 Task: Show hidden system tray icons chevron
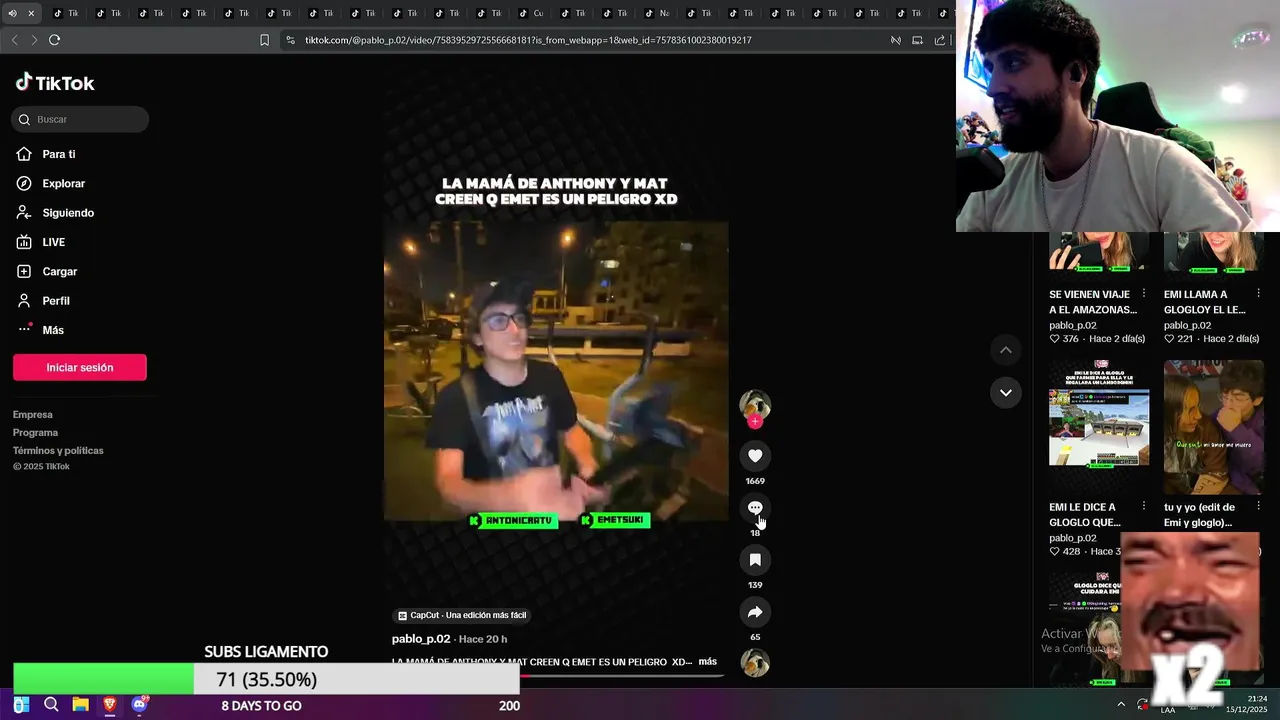click(1120, 704)
